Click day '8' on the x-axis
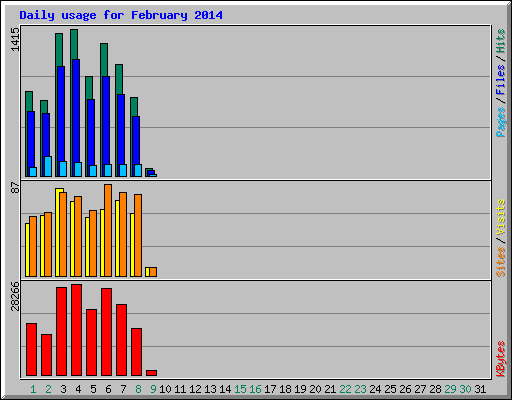Screen dimensions: 512x400 click(x=138, y=389)
